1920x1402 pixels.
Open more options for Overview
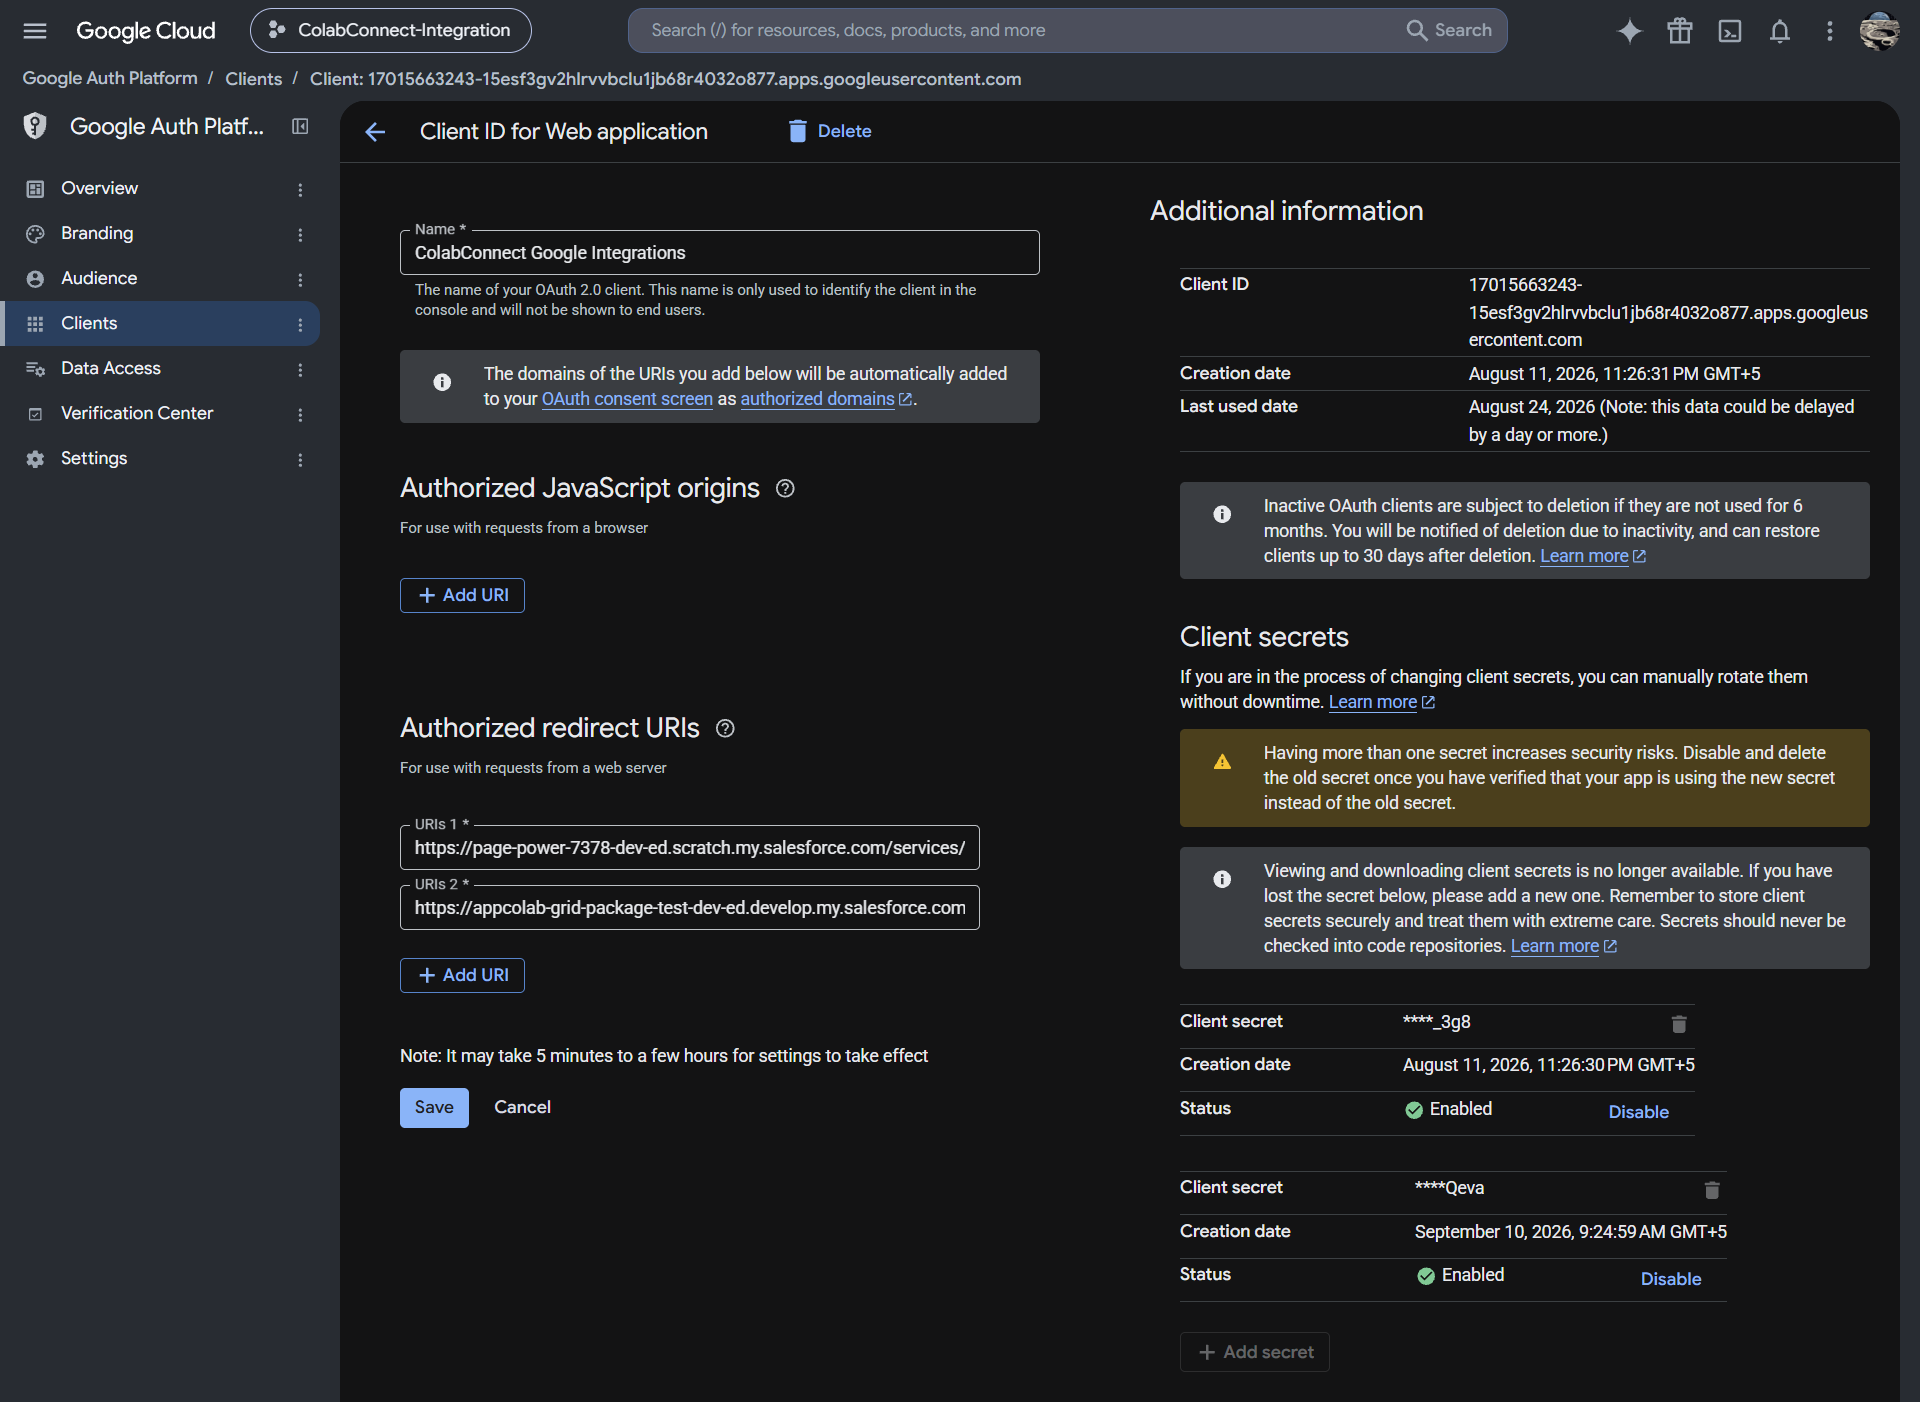pyautogui.click(x=300, y=189)
